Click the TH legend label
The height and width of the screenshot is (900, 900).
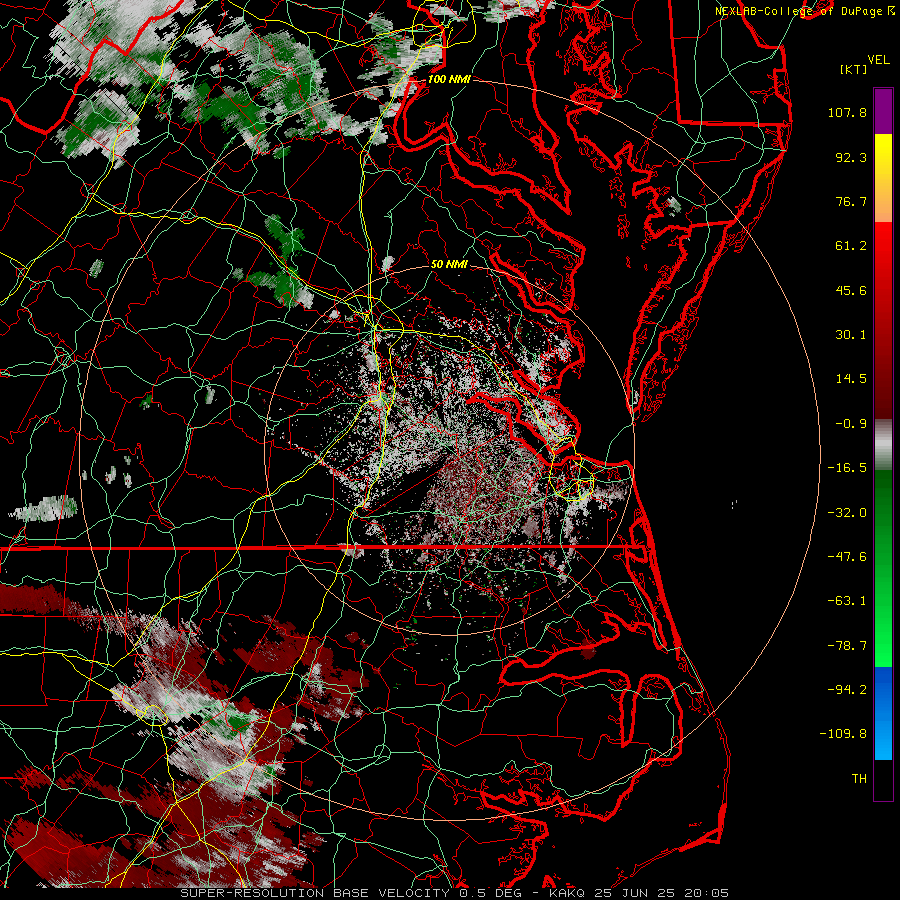(x=859, y=779)
